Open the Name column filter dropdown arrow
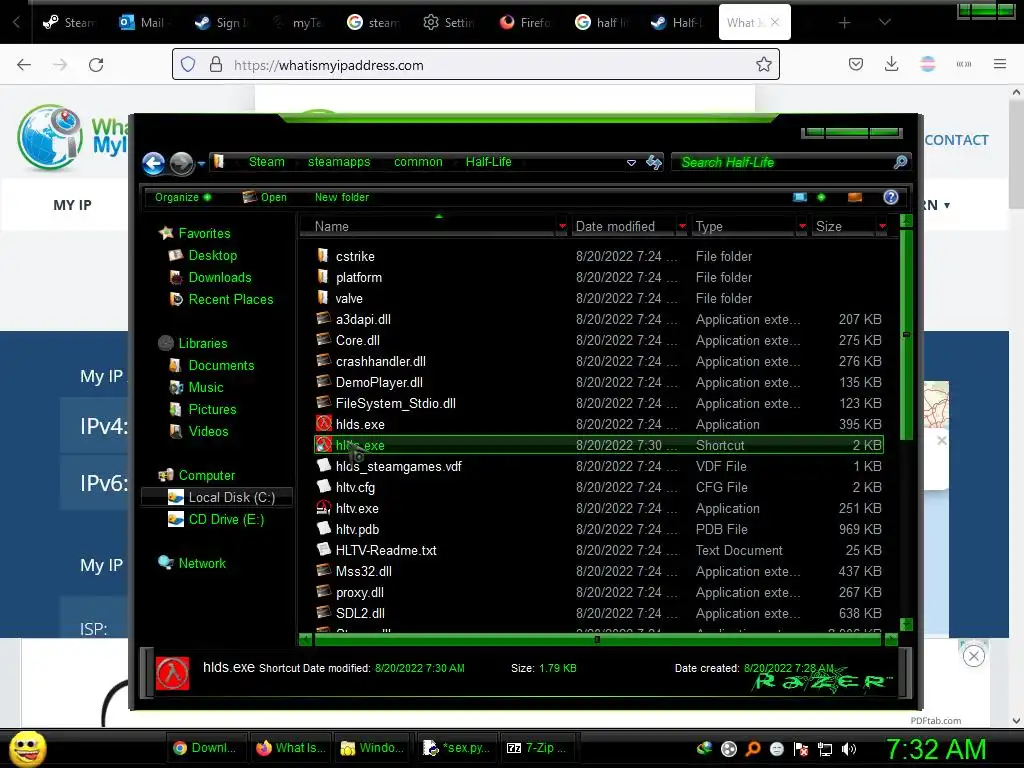1024x768 pixels. point(562,227)
